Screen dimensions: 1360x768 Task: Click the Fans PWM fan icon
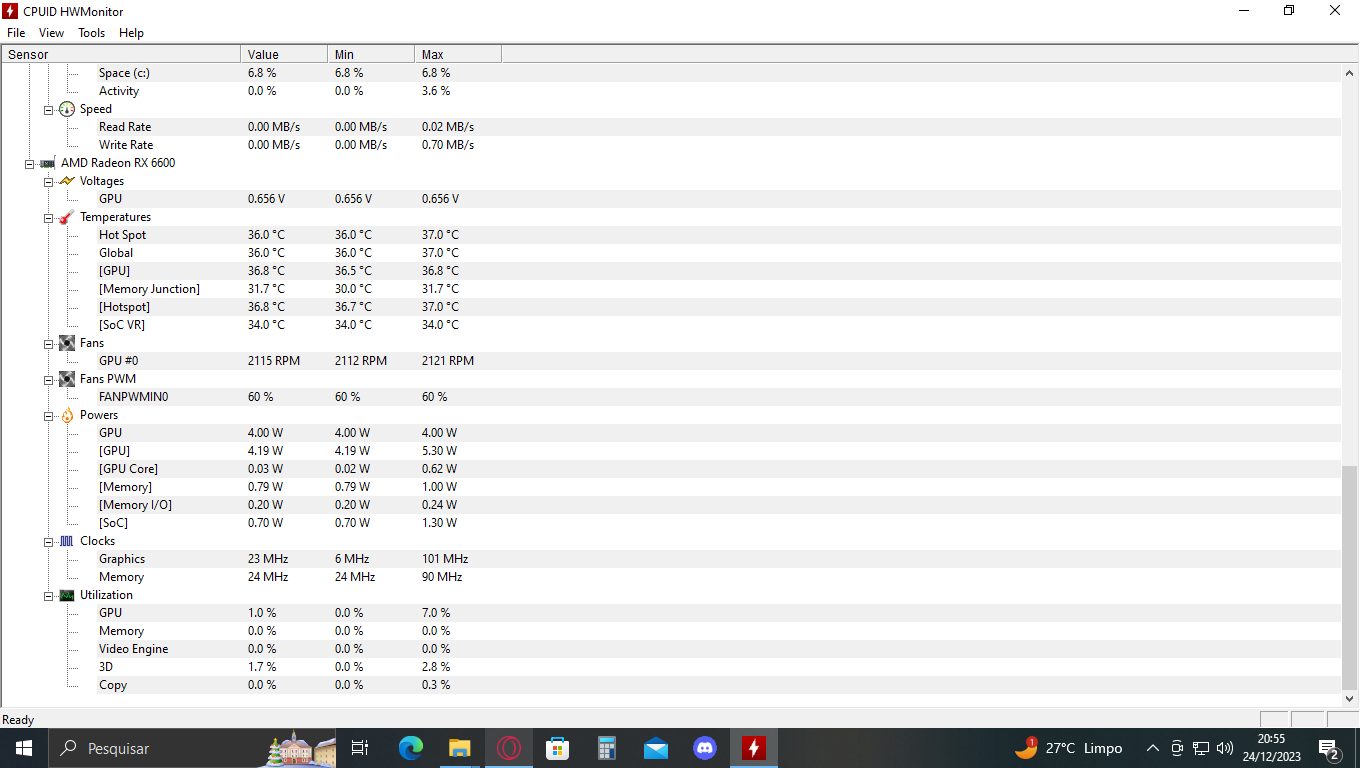tap(67, 379)
